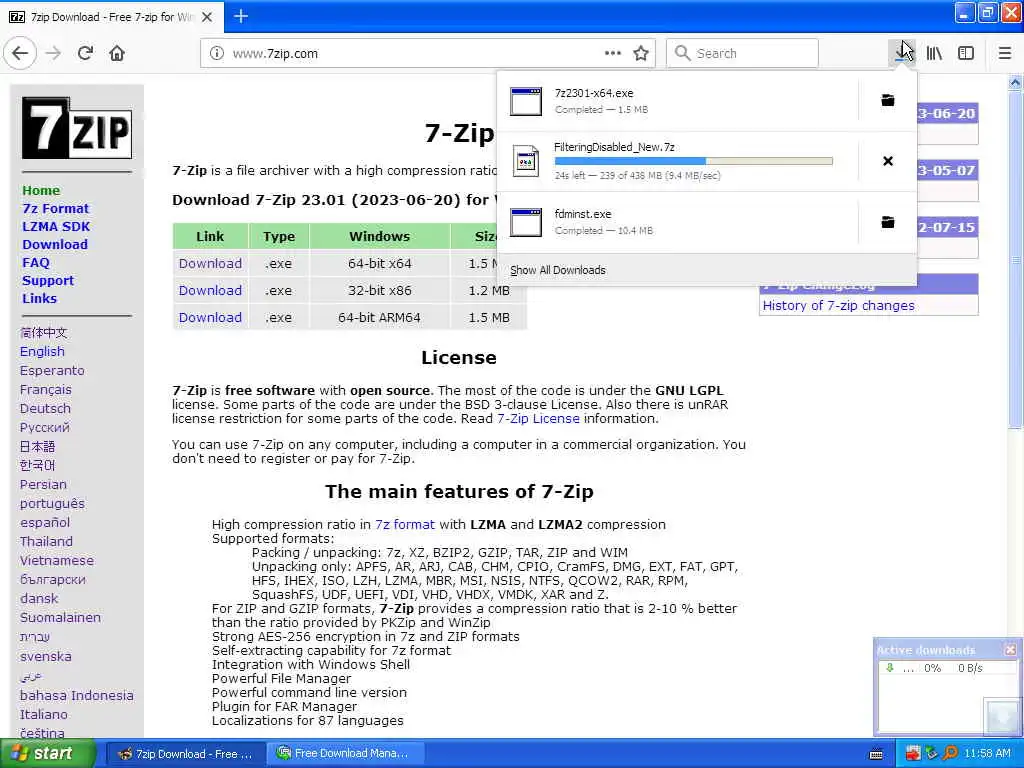
Task: Select the 7zip Download browser tab
Action: pos(111,17)
